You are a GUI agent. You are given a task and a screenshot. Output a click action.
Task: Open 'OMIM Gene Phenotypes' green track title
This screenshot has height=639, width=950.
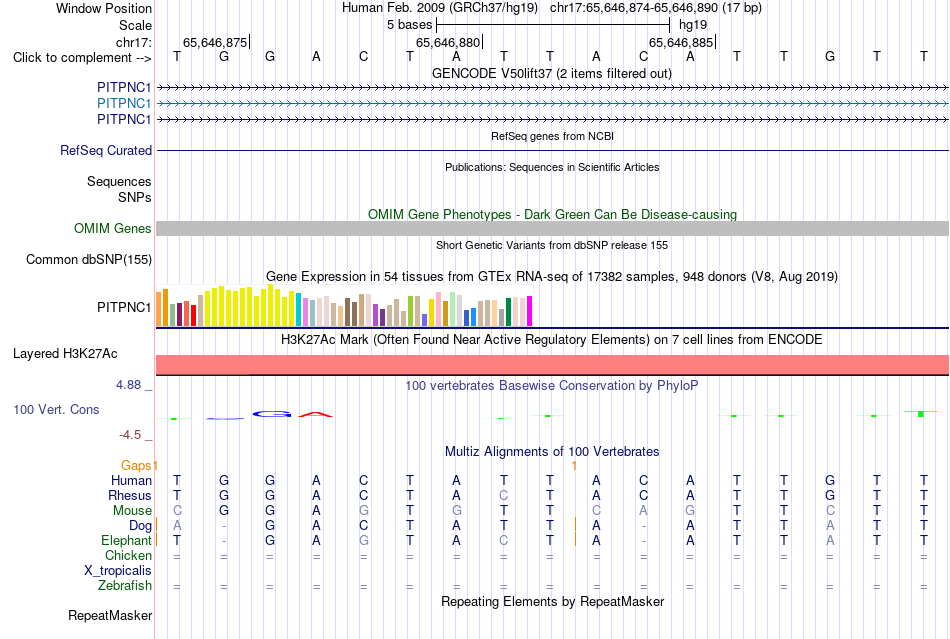pos(552,214)
